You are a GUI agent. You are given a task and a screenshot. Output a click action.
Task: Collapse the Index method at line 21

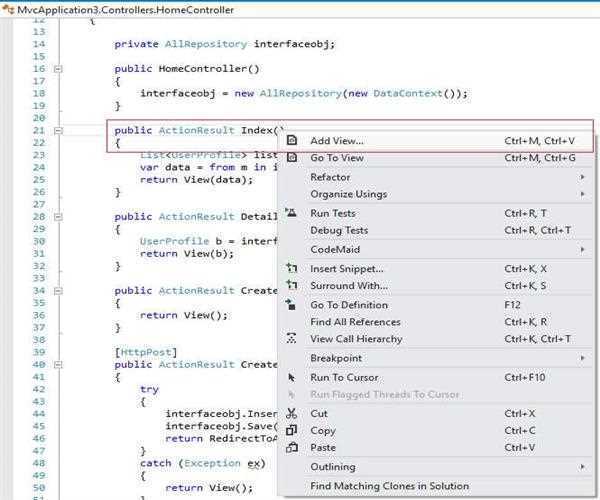pos(58,131)
